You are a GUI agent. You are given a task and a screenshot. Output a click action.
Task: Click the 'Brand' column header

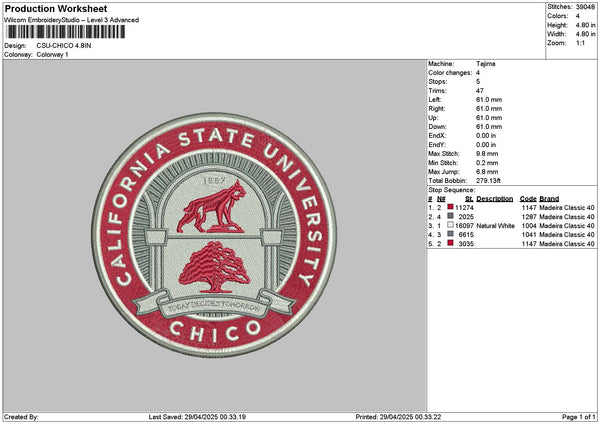point(549,199)
